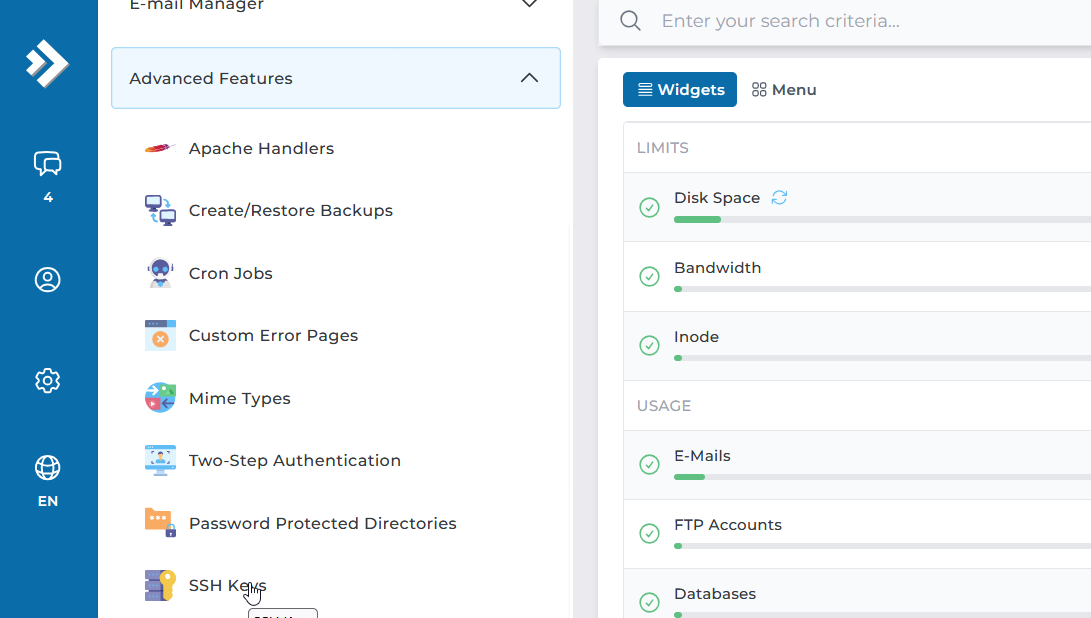Click the search magnifier icon

630,21
